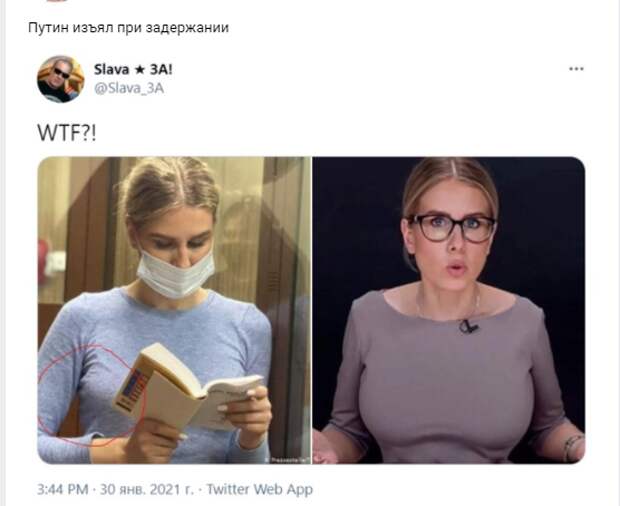Open the Slava ★ 3A! display name
Image resolution: width=620 pixels, height=506 pixels.
pos(133,70)
